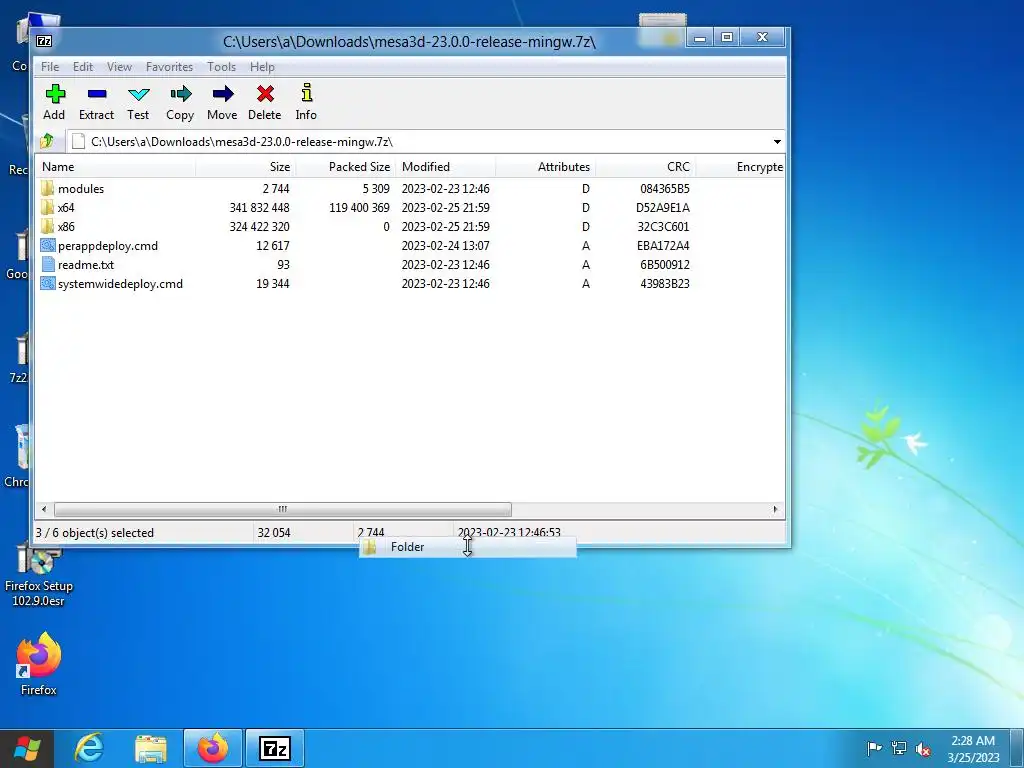Click packed size 119 400 369
Image resolution: width=1024 pixels, height=768 pixels.
pos(359,208)
